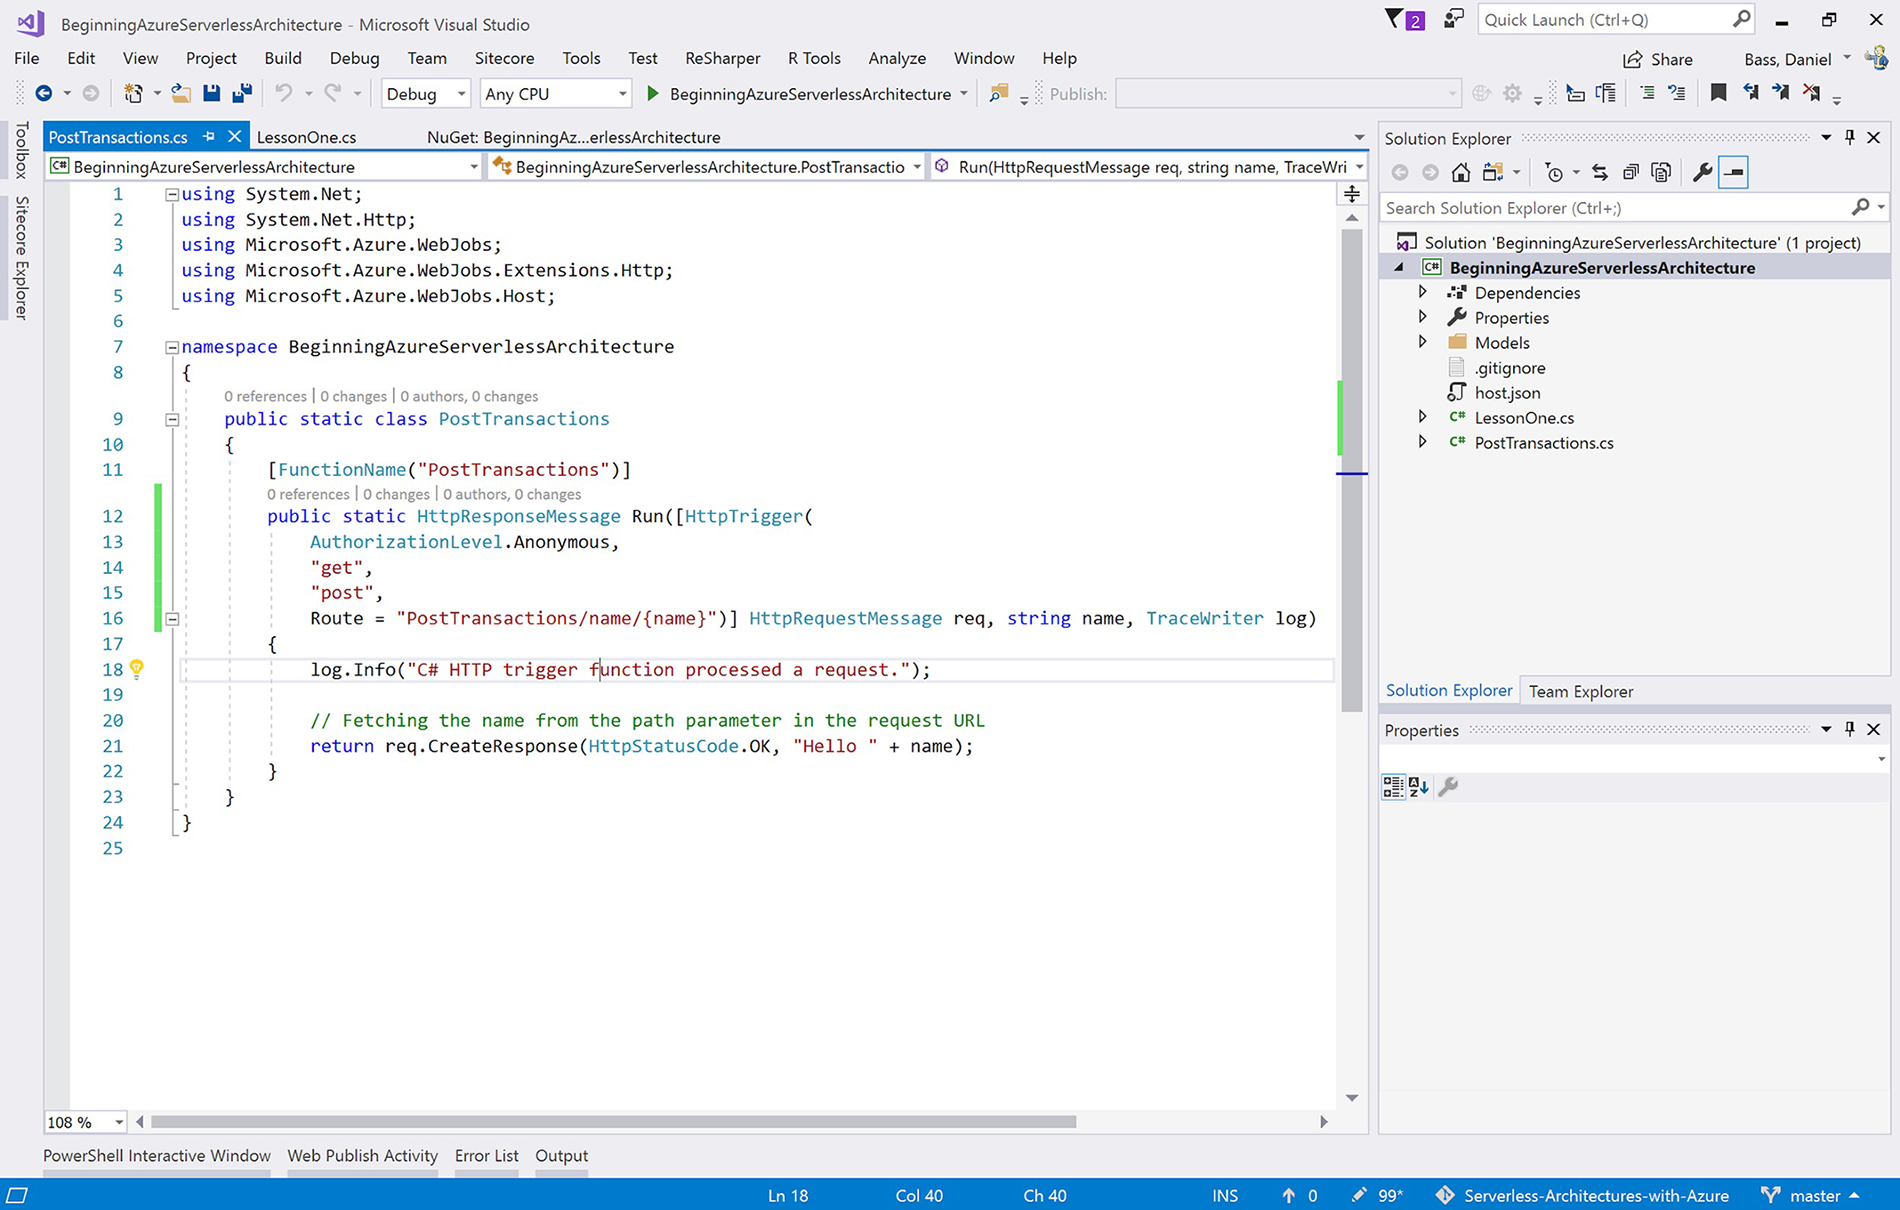The image size is (1900, 1210).
Task: Click the Navigate Backward arrow in toolbar
Action: pyautogui.click(x=43, y=93)
